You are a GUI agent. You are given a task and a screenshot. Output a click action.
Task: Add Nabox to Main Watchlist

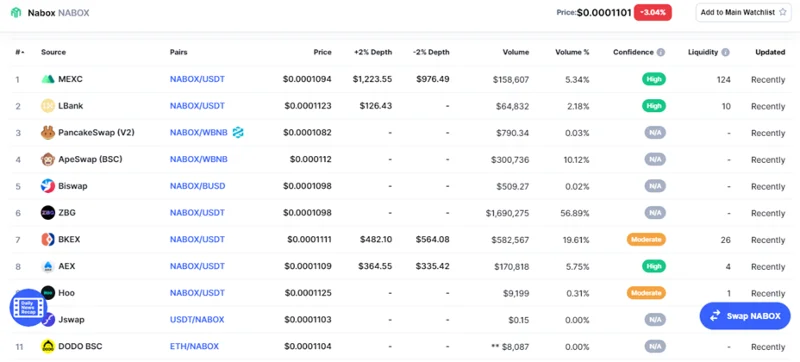pyautogui.click(x=743, y=12)
